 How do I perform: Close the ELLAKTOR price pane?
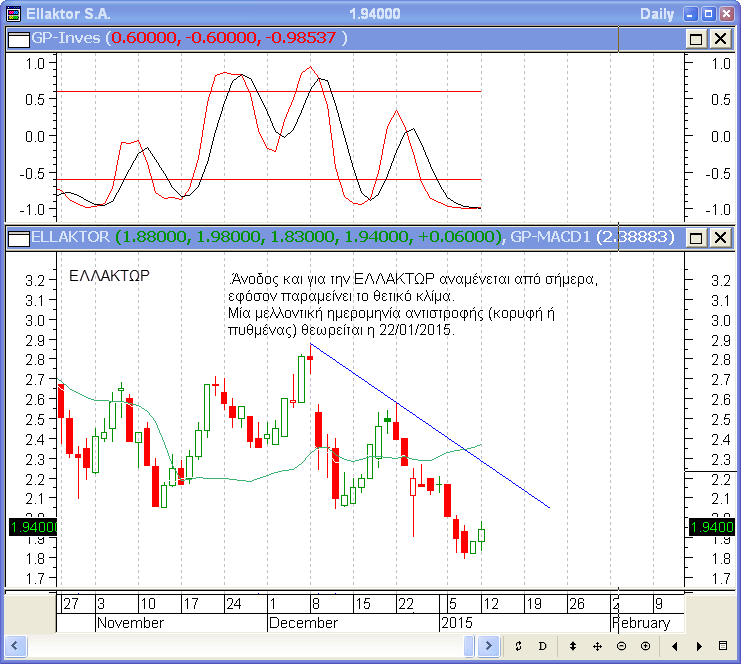pos(721,237)
